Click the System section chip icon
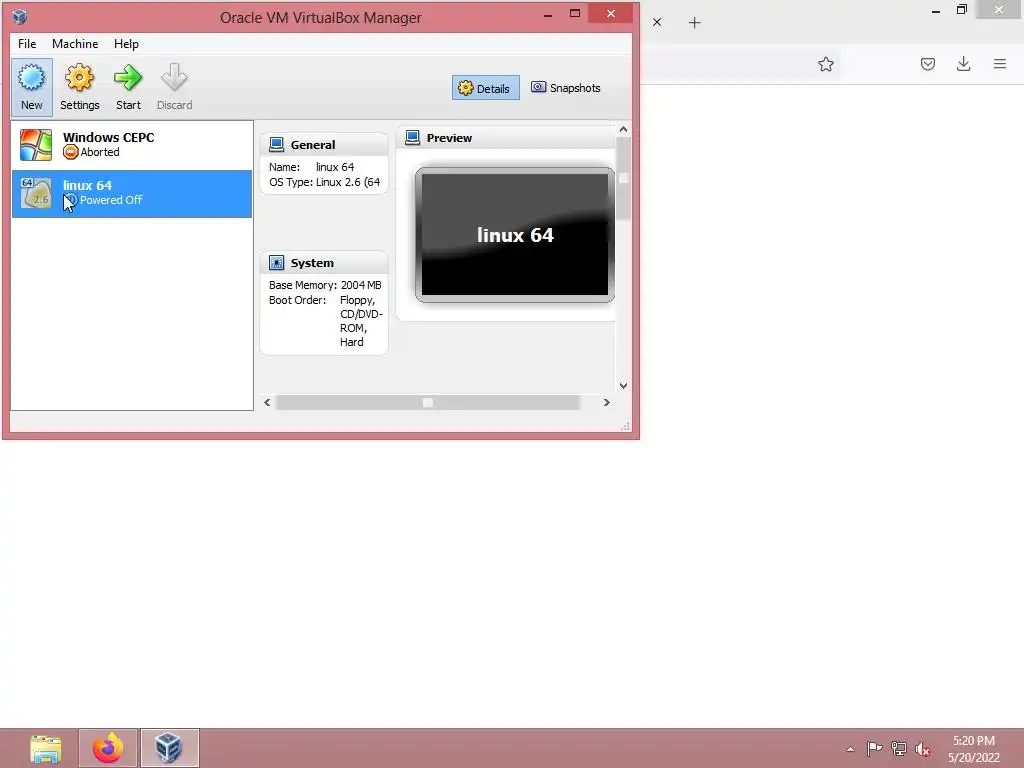 (x=277, y=263)
